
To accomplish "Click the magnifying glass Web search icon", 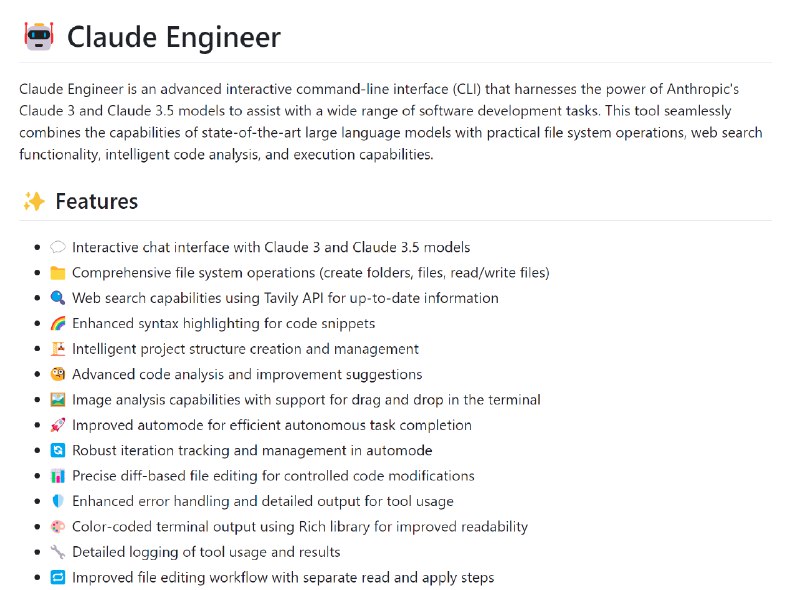I will click(x=58, y=298).
